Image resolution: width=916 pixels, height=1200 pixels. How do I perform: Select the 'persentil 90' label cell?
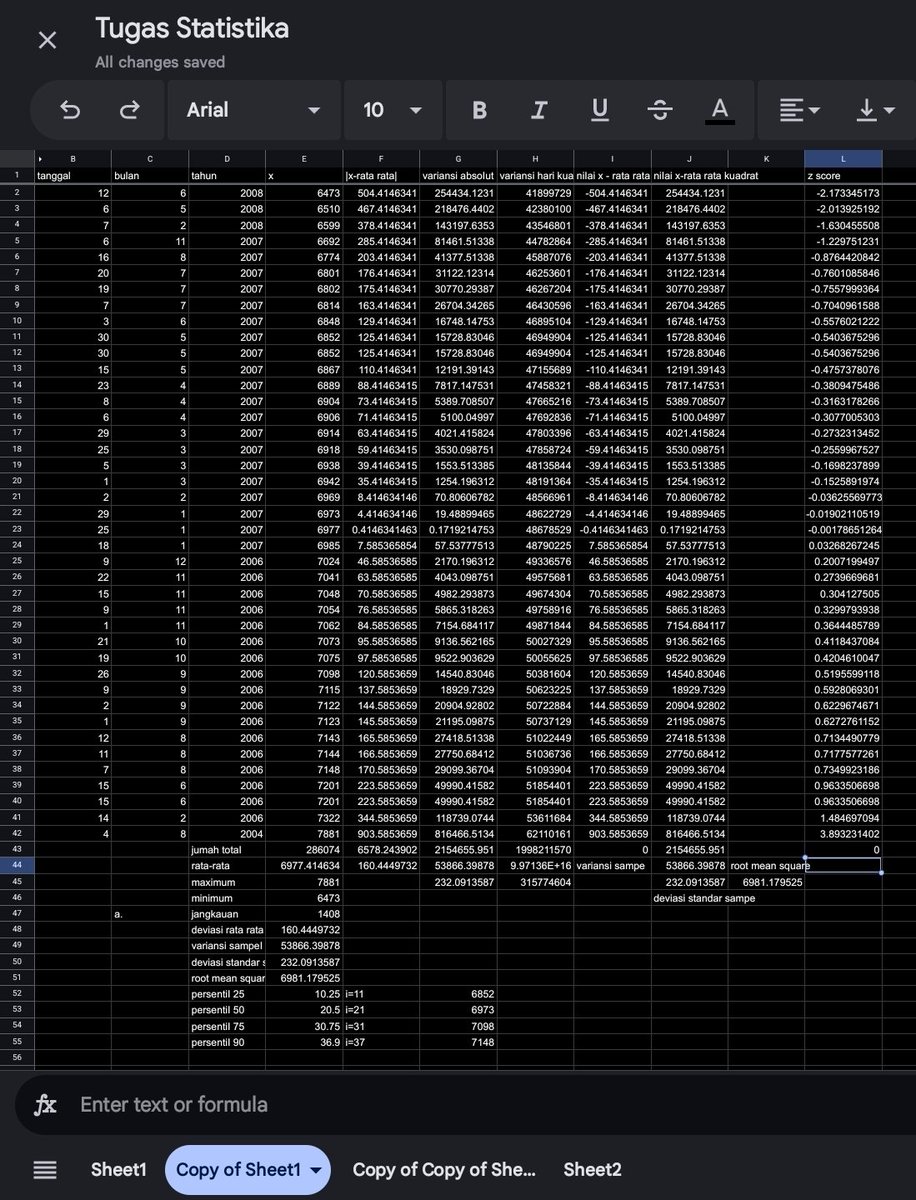(227, 1042)
